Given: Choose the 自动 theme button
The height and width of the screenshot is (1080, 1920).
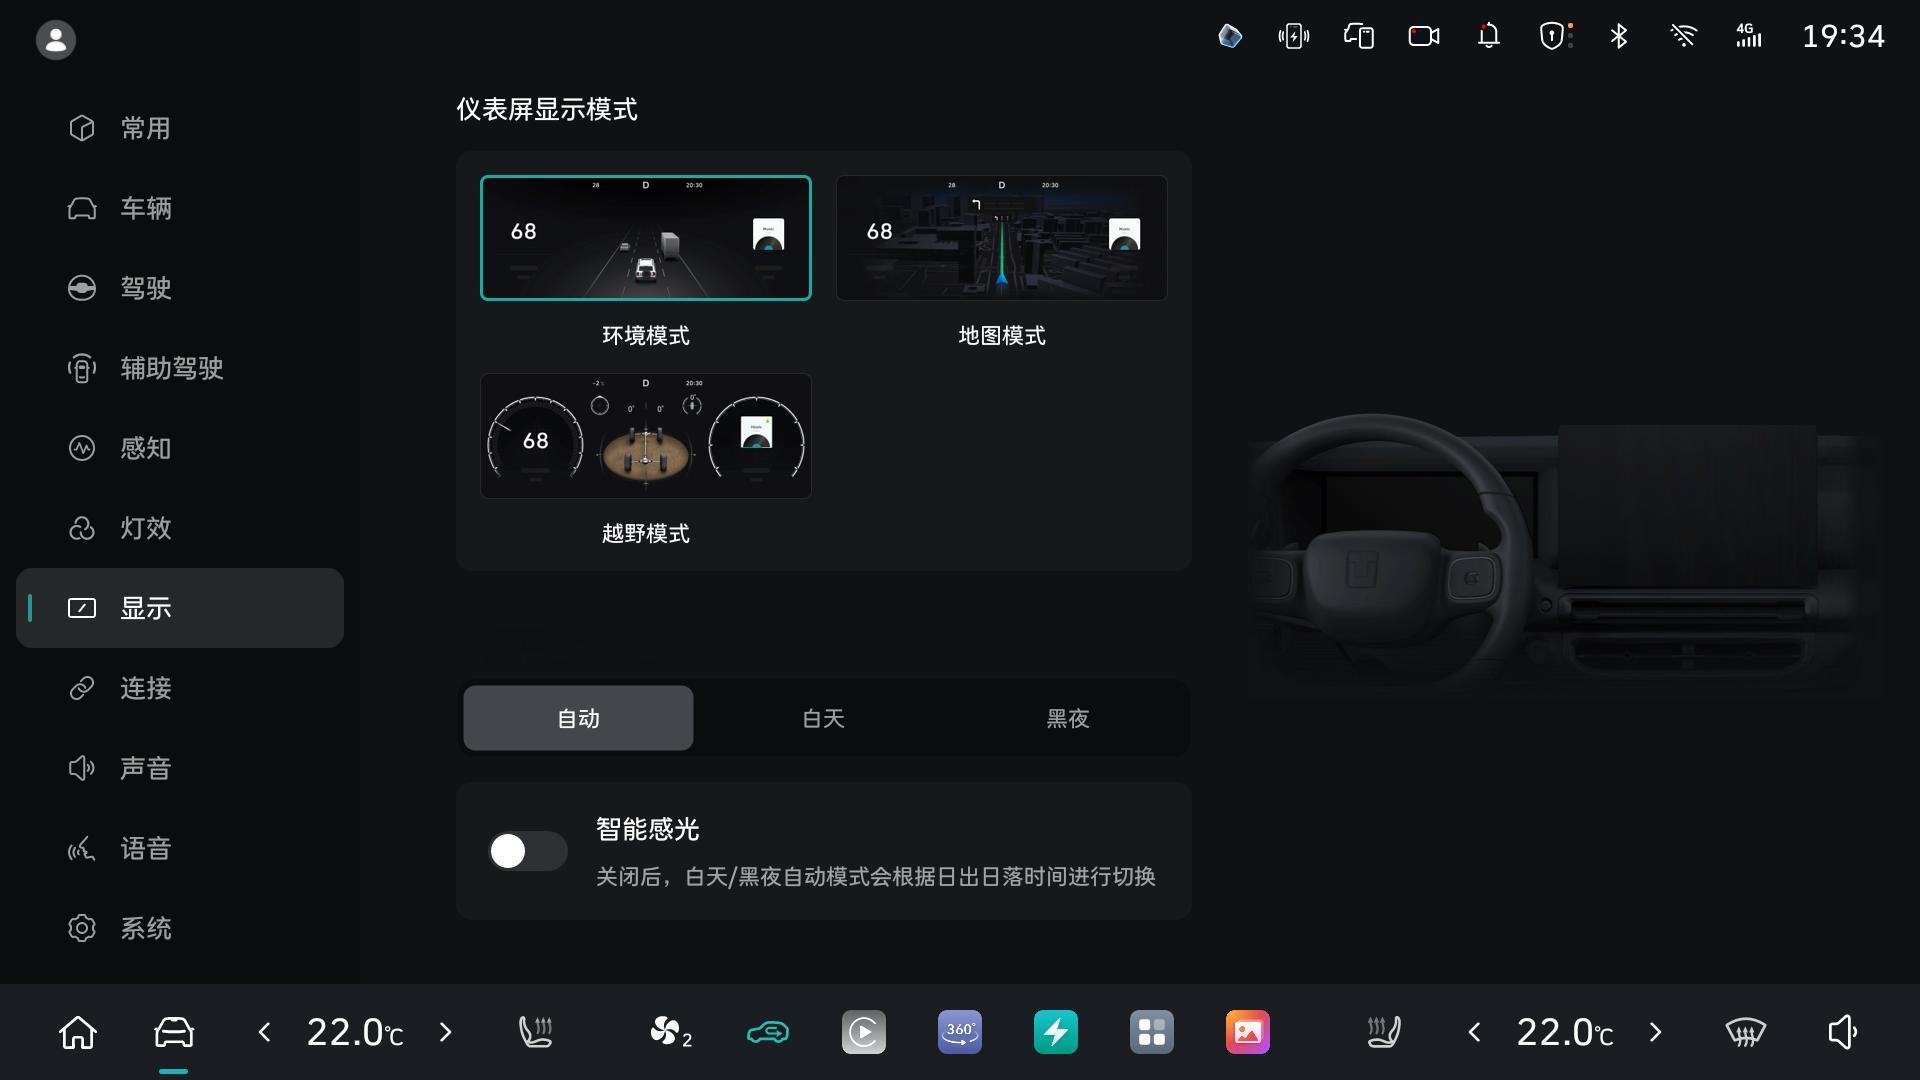Looking at the screenshot, I should [578, 718].
